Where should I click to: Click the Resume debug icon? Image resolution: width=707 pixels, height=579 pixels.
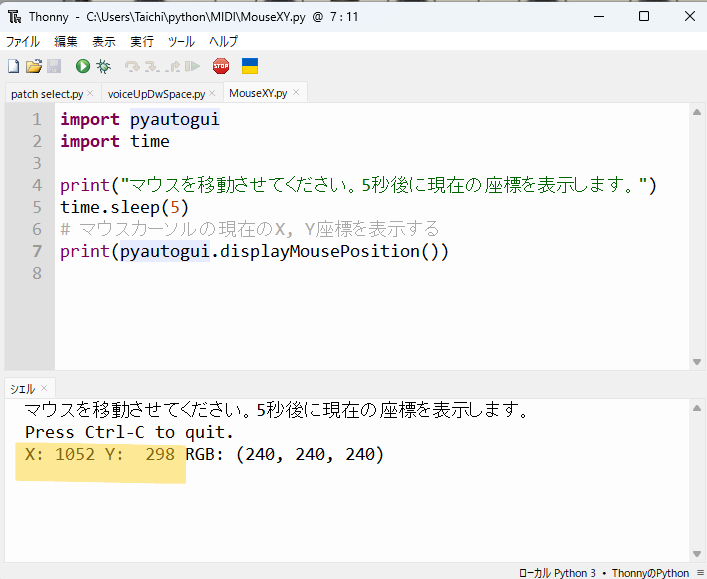(x=192, y=66)
